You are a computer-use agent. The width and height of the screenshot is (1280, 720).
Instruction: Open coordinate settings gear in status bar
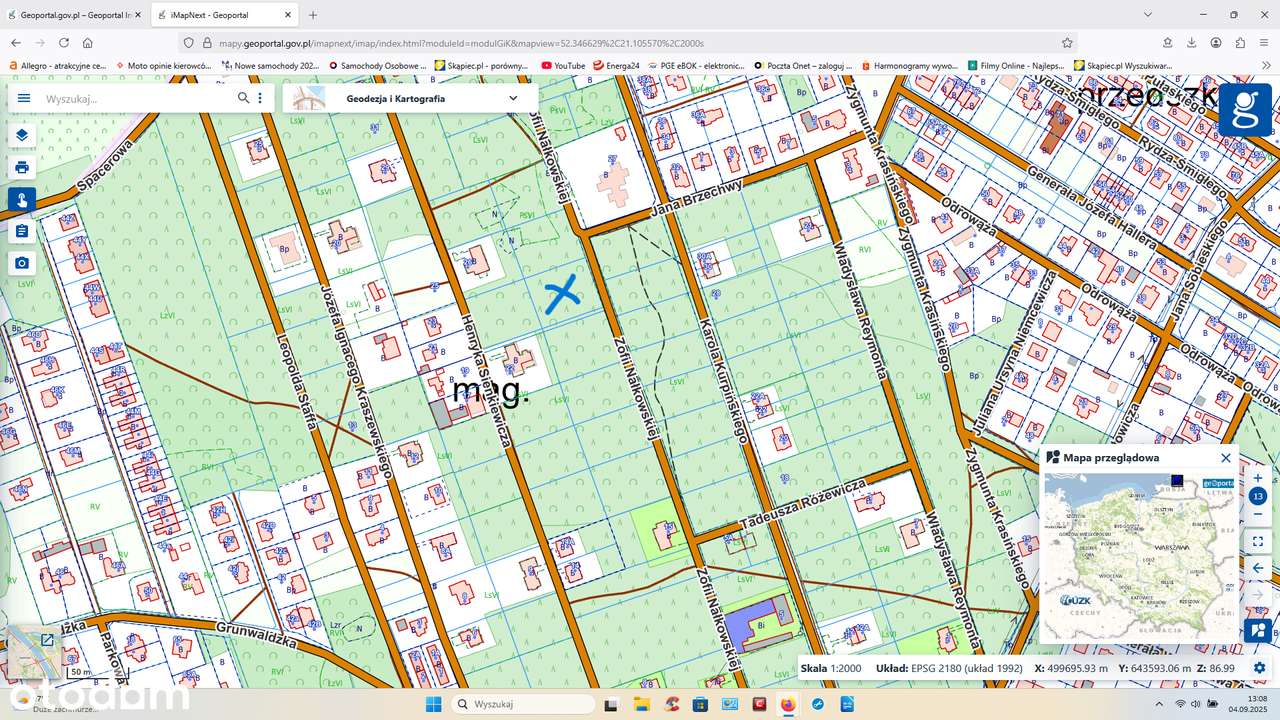click(x=1259, y=668)
